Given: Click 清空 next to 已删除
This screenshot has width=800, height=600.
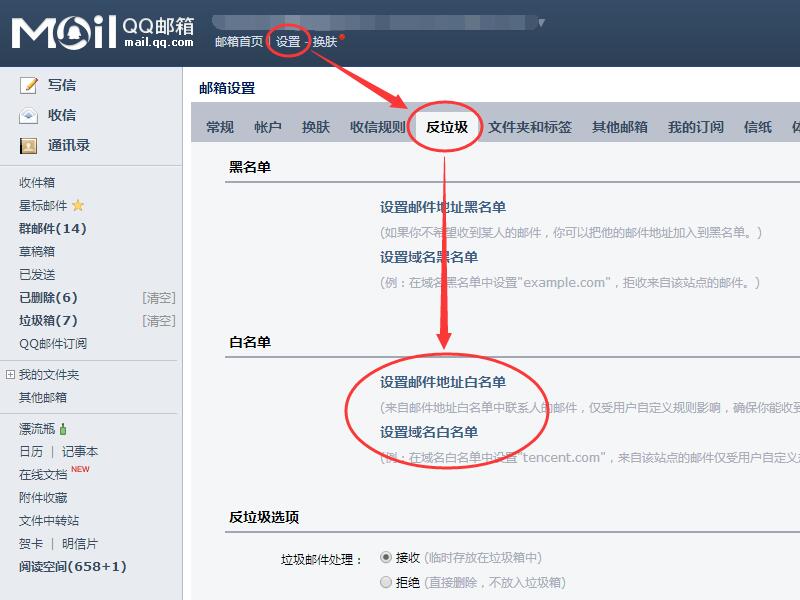Looking at the screenshot, I should (159, 297).
